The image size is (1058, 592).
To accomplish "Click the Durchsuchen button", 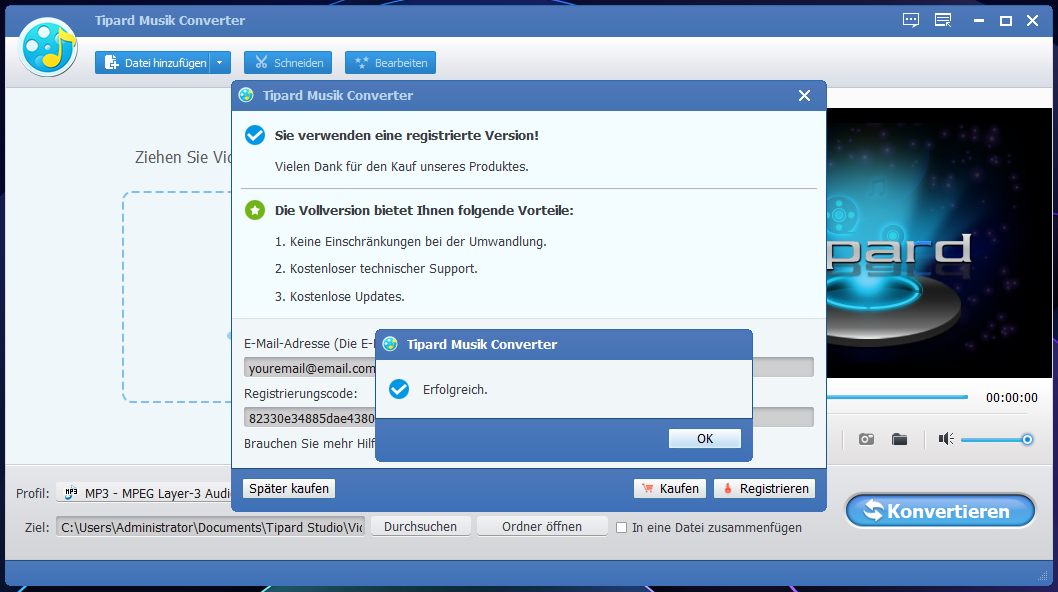I will [420, 527].
